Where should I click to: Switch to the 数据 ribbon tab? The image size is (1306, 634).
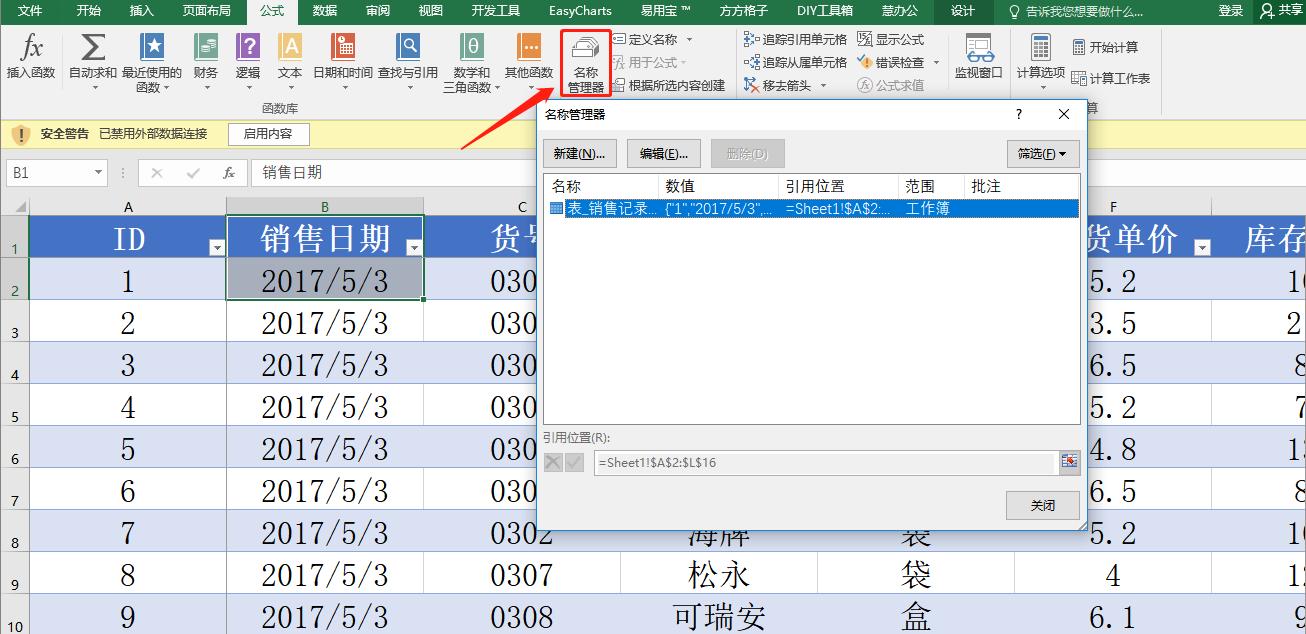[324, 12]
